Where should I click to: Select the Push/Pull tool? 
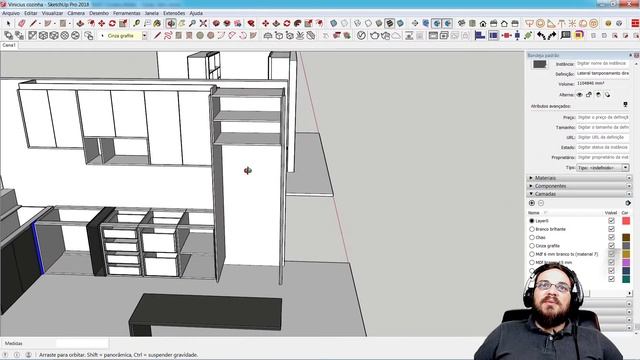click(x=80, y=24)
